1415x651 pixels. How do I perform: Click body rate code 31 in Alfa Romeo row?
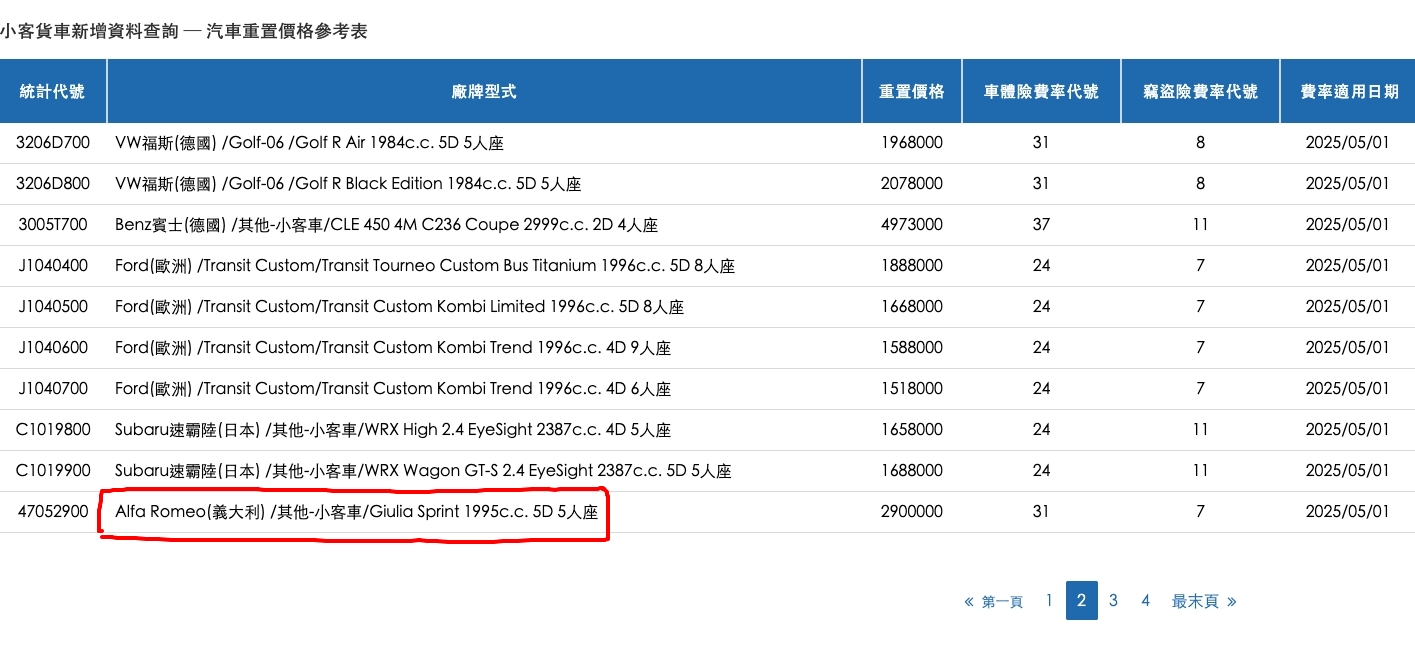(x=1041, y=512)
